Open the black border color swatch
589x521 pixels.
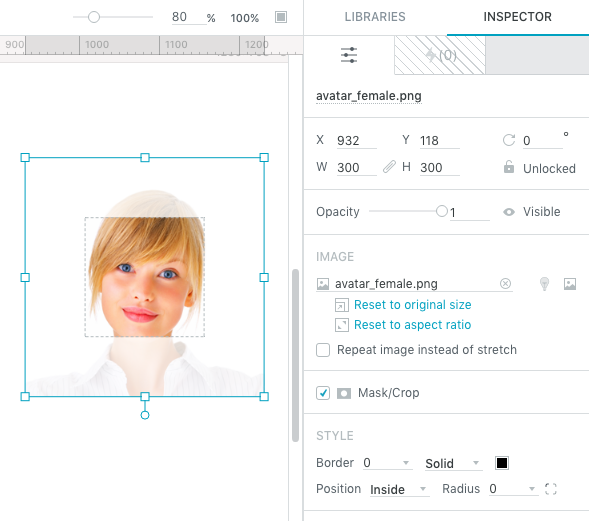coord(502,463)
